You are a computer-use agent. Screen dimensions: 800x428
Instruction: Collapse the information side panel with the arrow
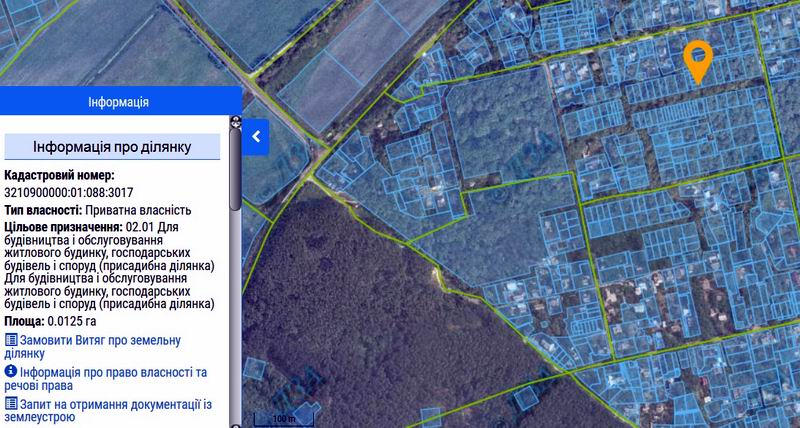click(x=256, y=136)
